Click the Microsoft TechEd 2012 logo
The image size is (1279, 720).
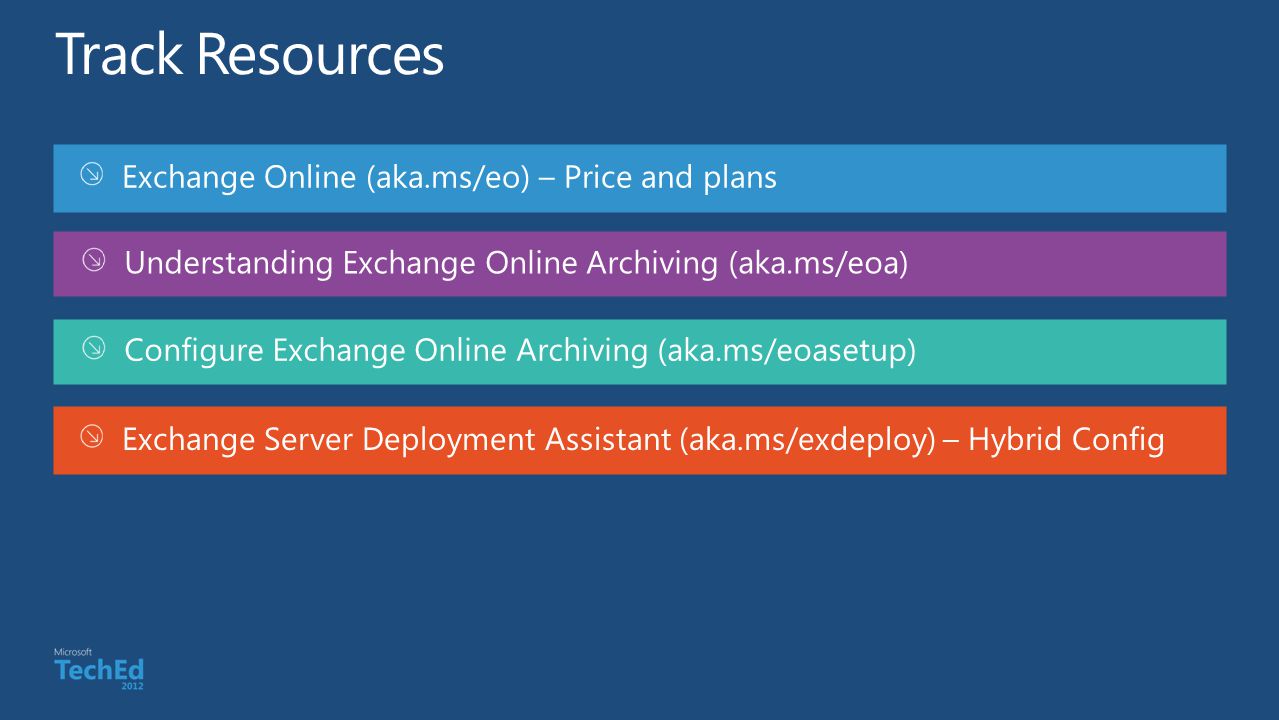click(99, 670)
